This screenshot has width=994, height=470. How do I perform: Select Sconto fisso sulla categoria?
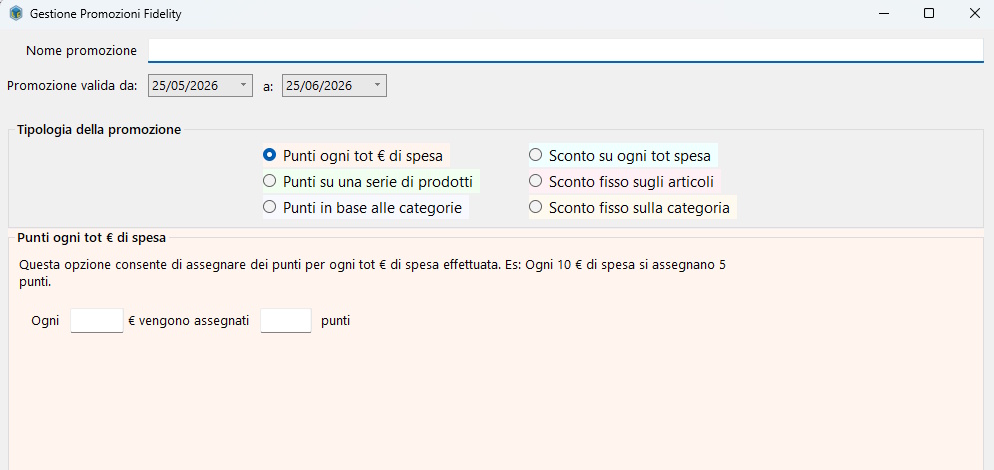coord(632,207)
